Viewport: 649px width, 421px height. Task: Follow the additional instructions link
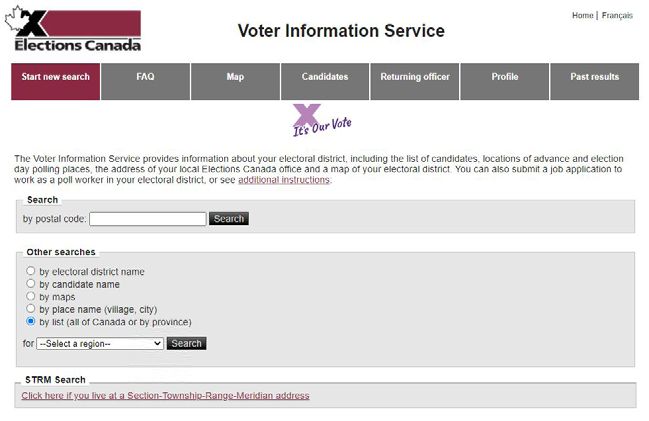pyautogui.click(x=284, y=180)
